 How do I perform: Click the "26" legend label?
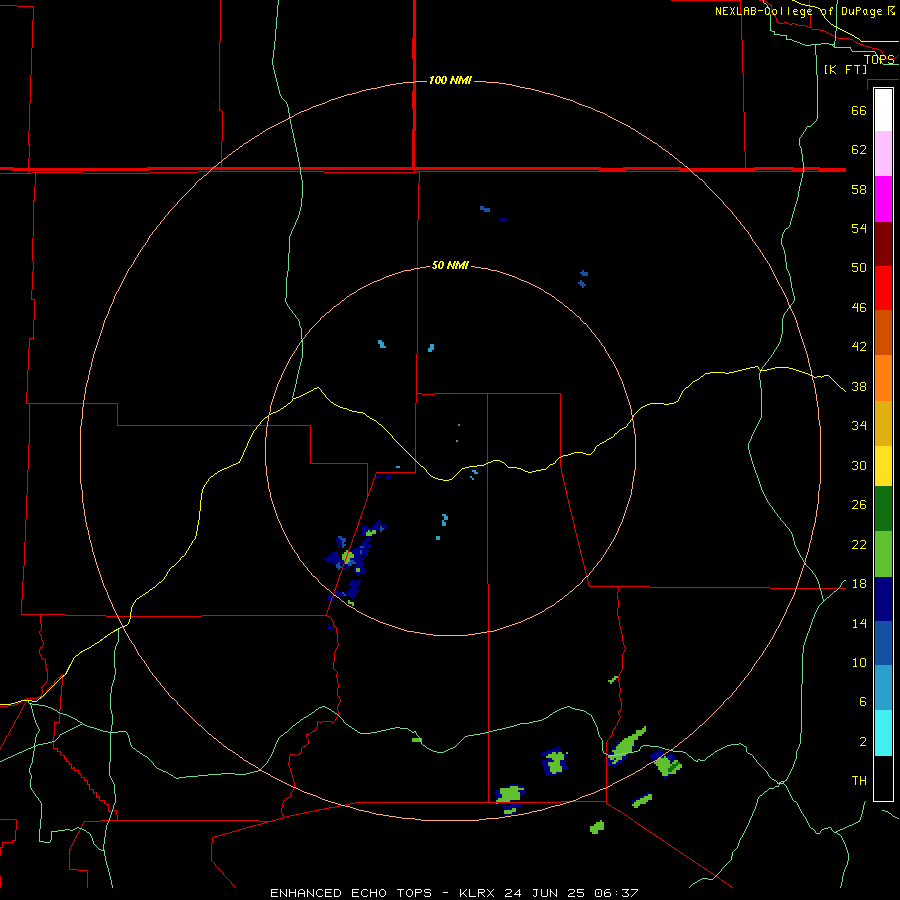859,505
